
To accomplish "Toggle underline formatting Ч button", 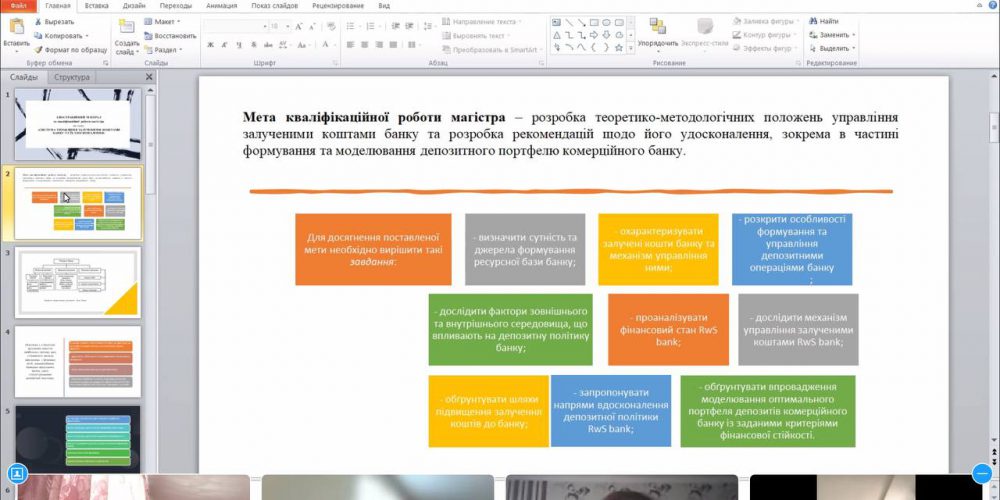I will coord(236,45).
